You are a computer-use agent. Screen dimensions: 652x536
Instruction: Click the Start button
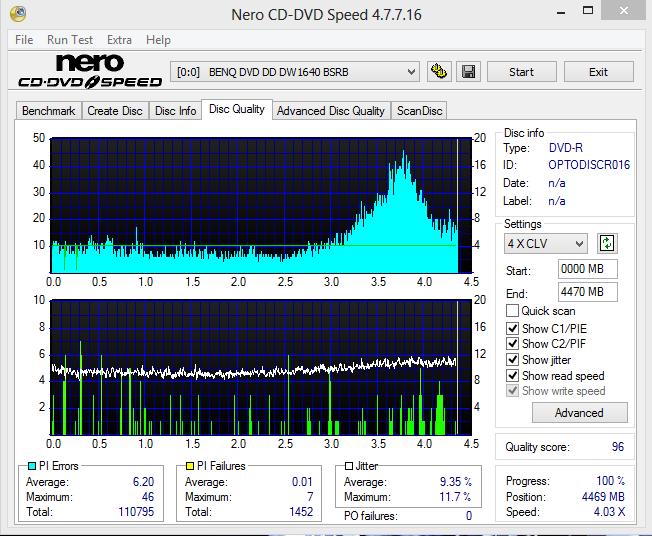pos(521,72)
